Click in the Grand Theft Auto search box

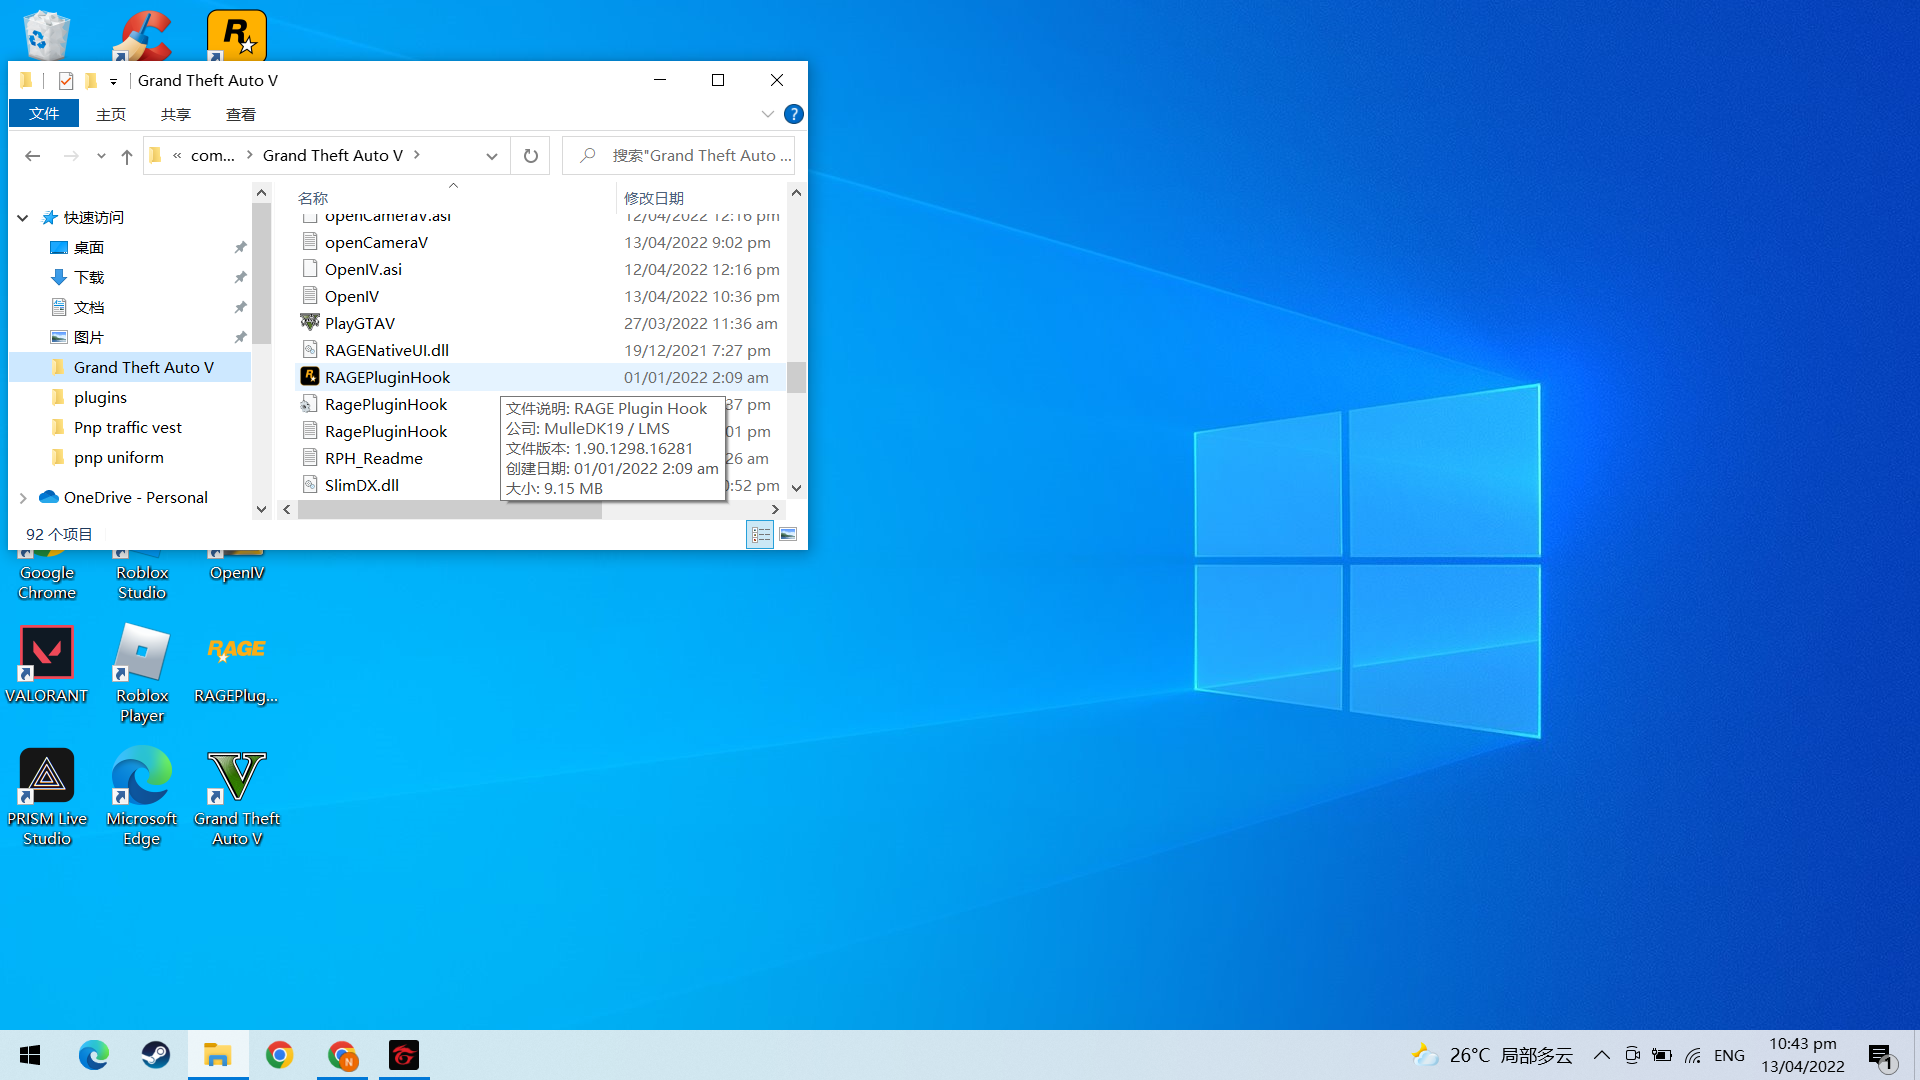tap(690, 156)
